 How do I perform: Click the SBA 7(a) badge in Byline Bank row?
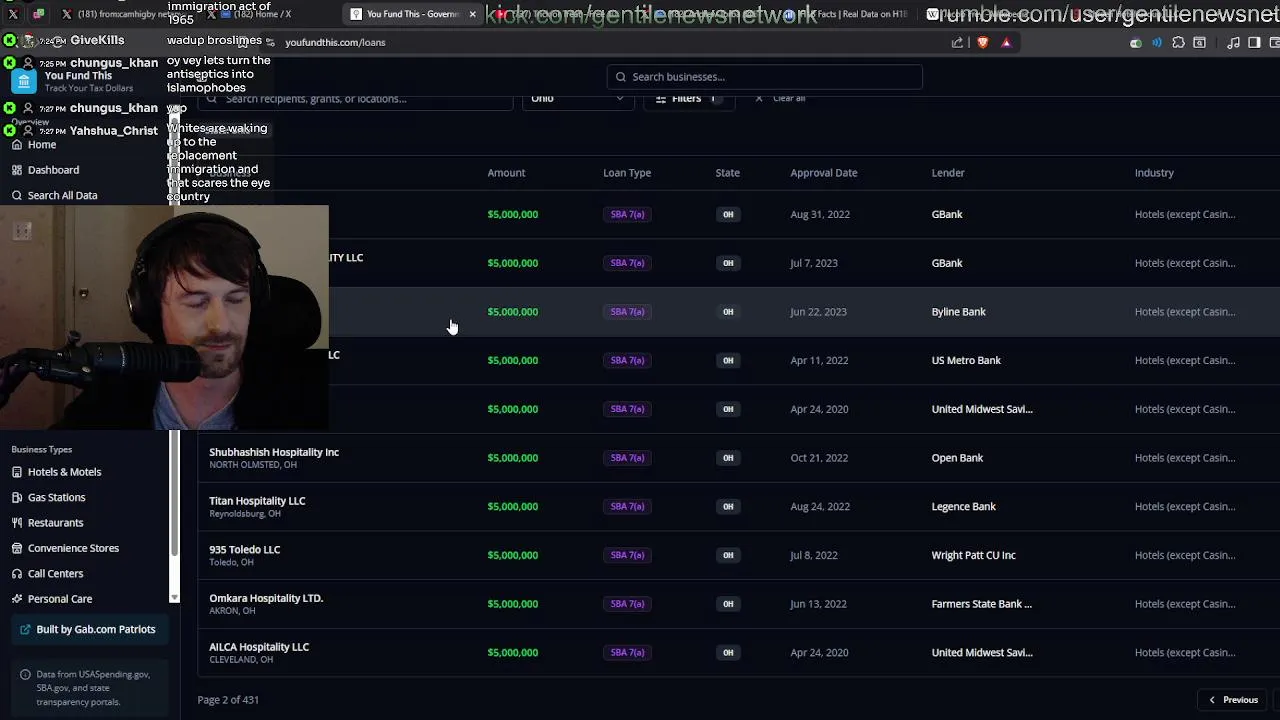pos(627,312)
